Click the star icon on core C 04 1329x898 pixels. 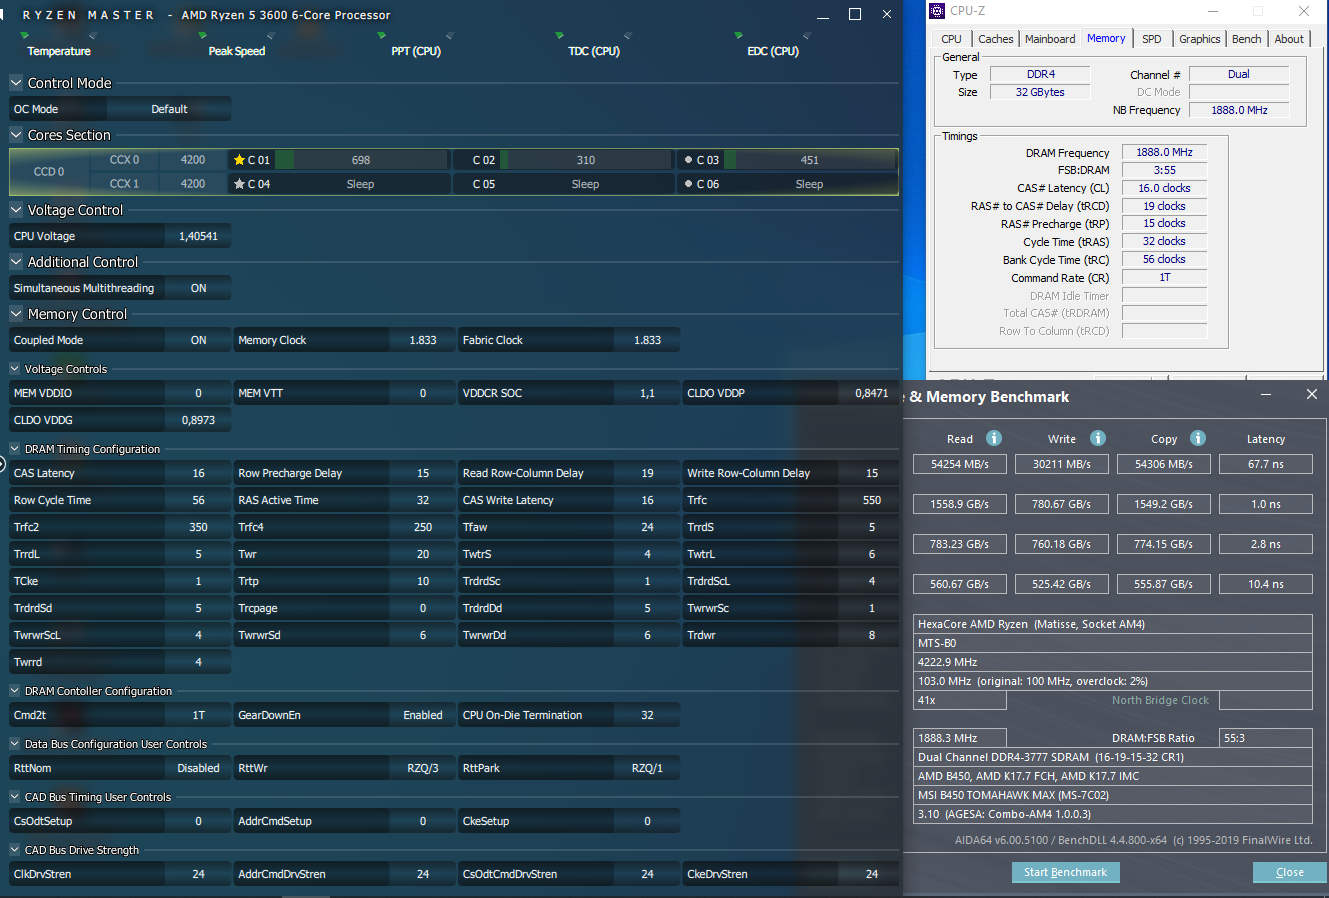coord(239,184)
